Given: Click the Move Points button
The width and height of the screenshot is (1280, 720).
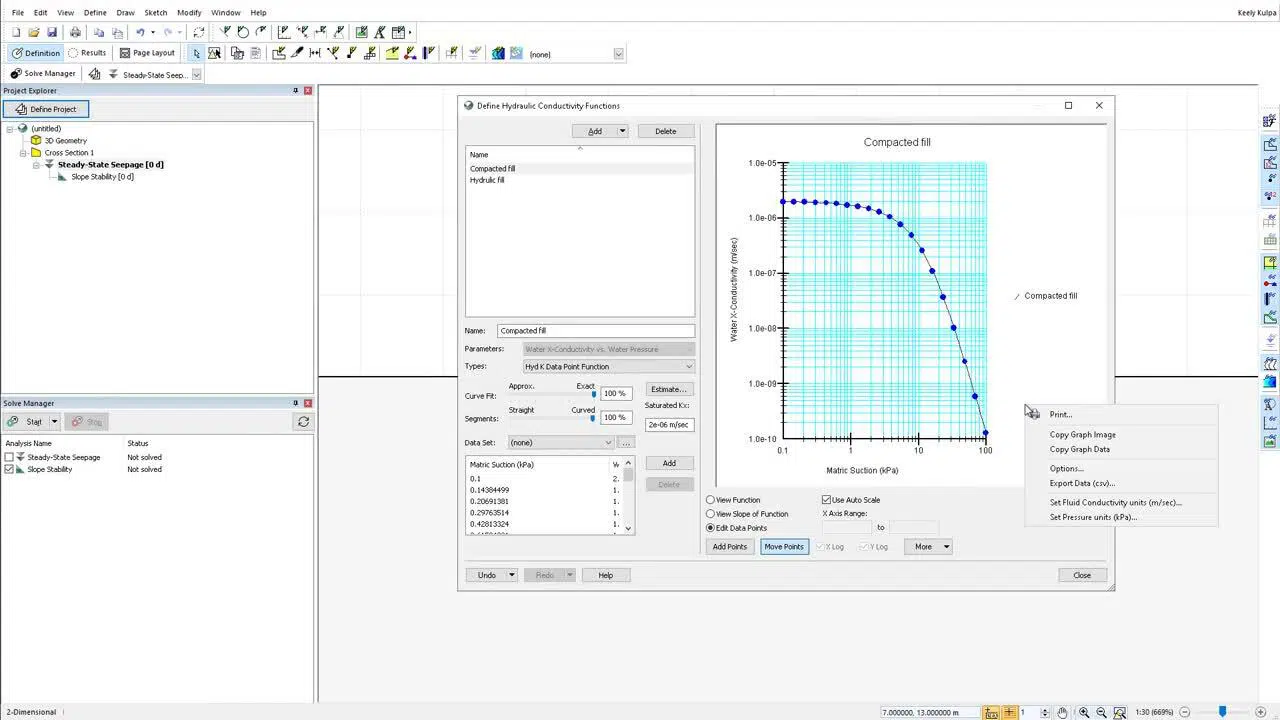Looking at the screenshot, I should pos(783,546).
